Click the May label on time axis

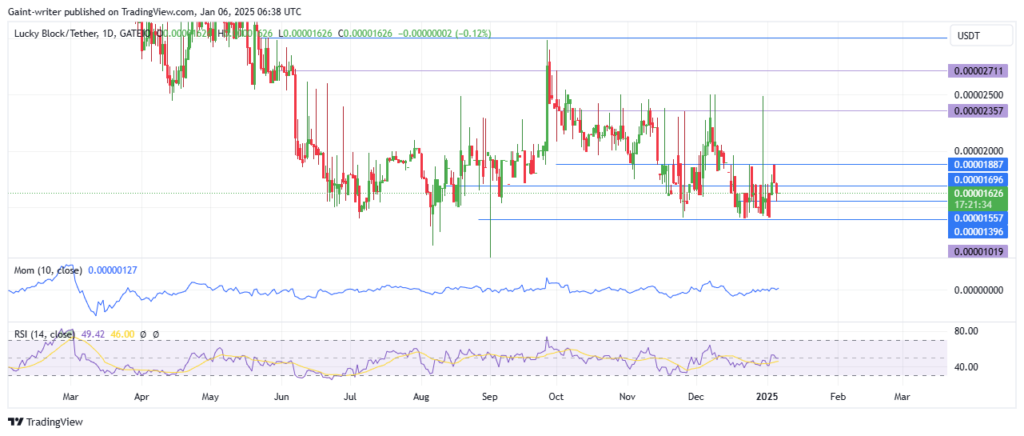pyautogui.click(x=210, y=397)
